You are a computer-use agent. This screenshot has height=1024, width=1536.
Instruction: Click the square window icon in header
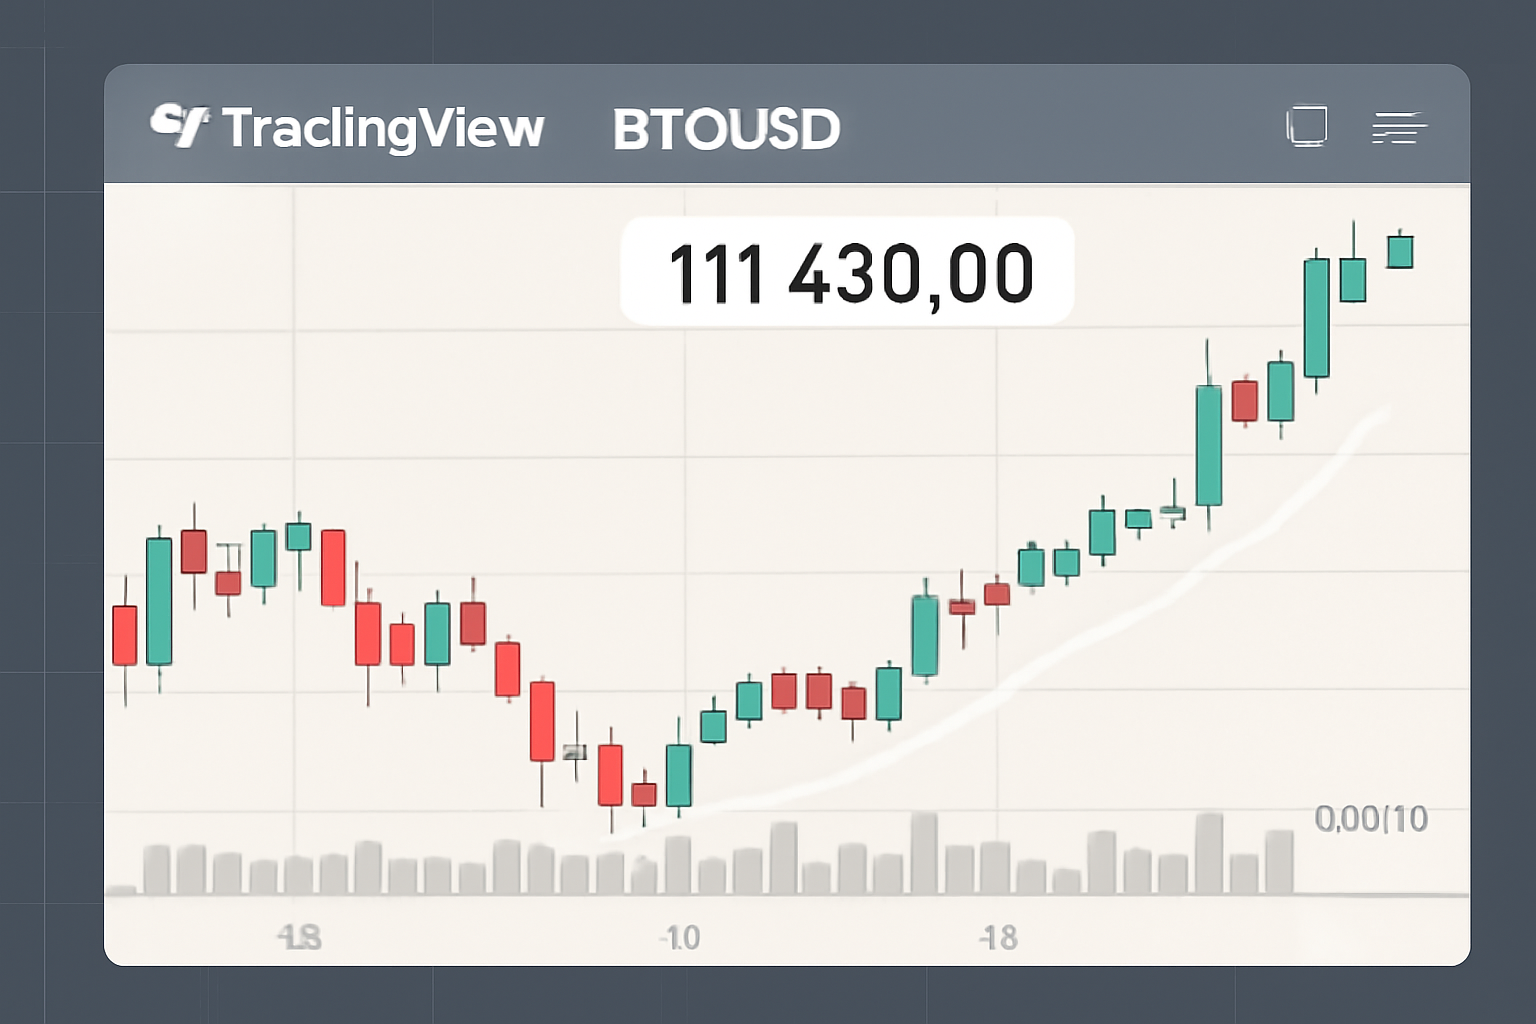click(1306, 126)
